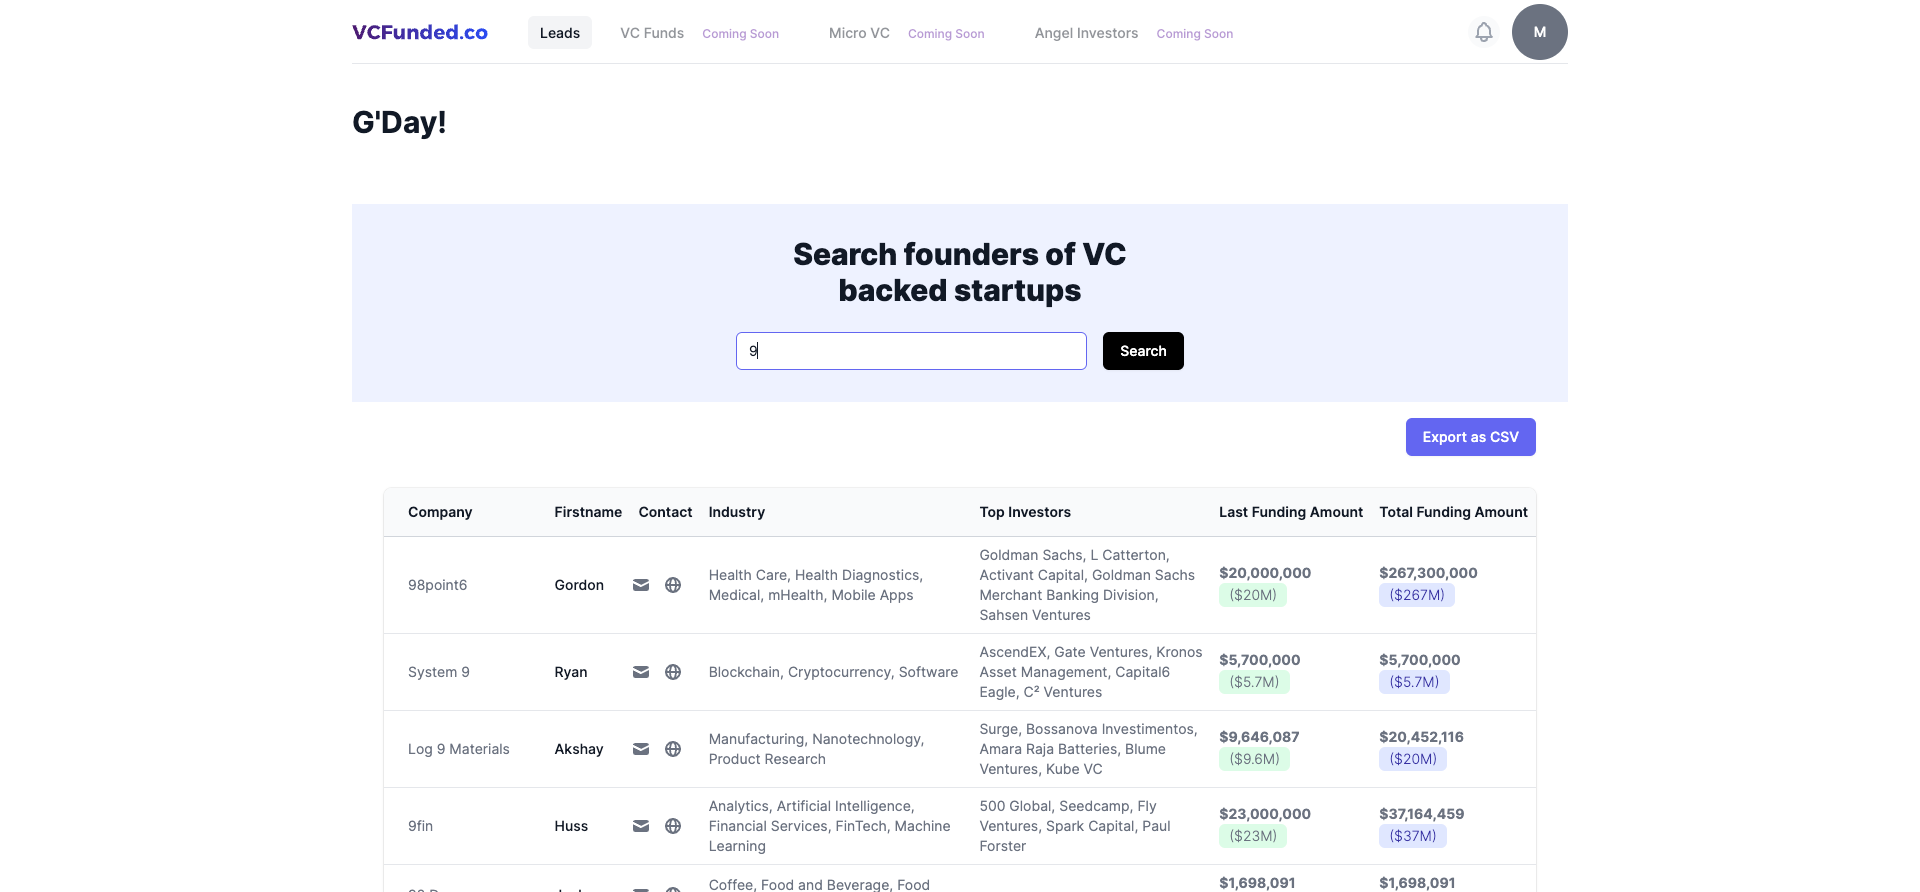The width and height of the screenshot is (1920, 892).
Task: Select the VC Funds tab
Action: tap(652, 33)
